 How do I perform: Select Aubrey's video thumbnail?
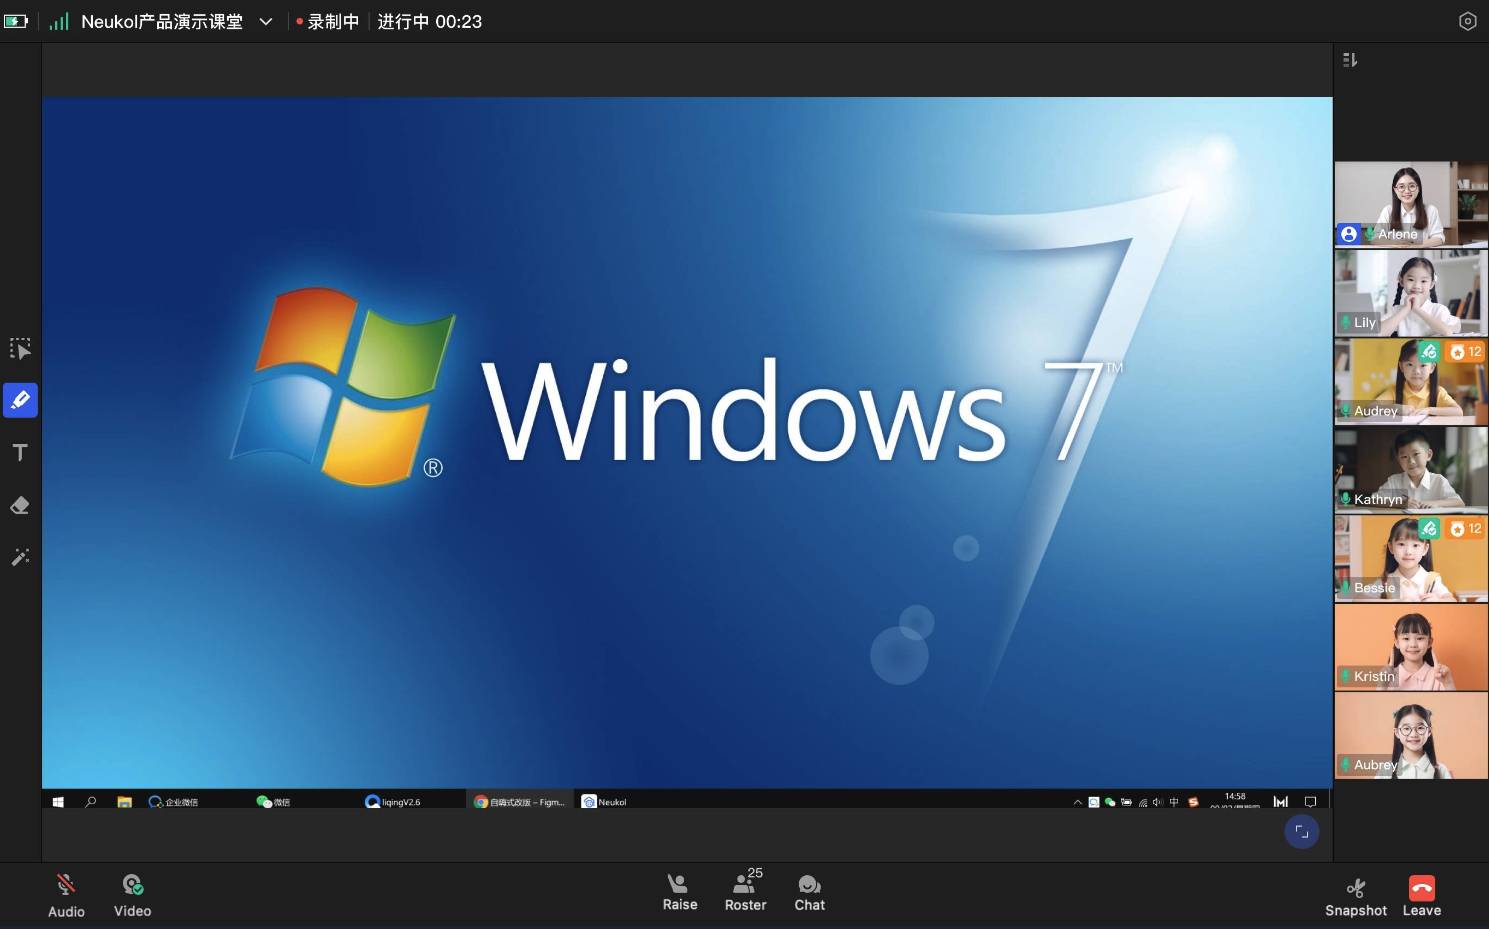(1411, 735)
